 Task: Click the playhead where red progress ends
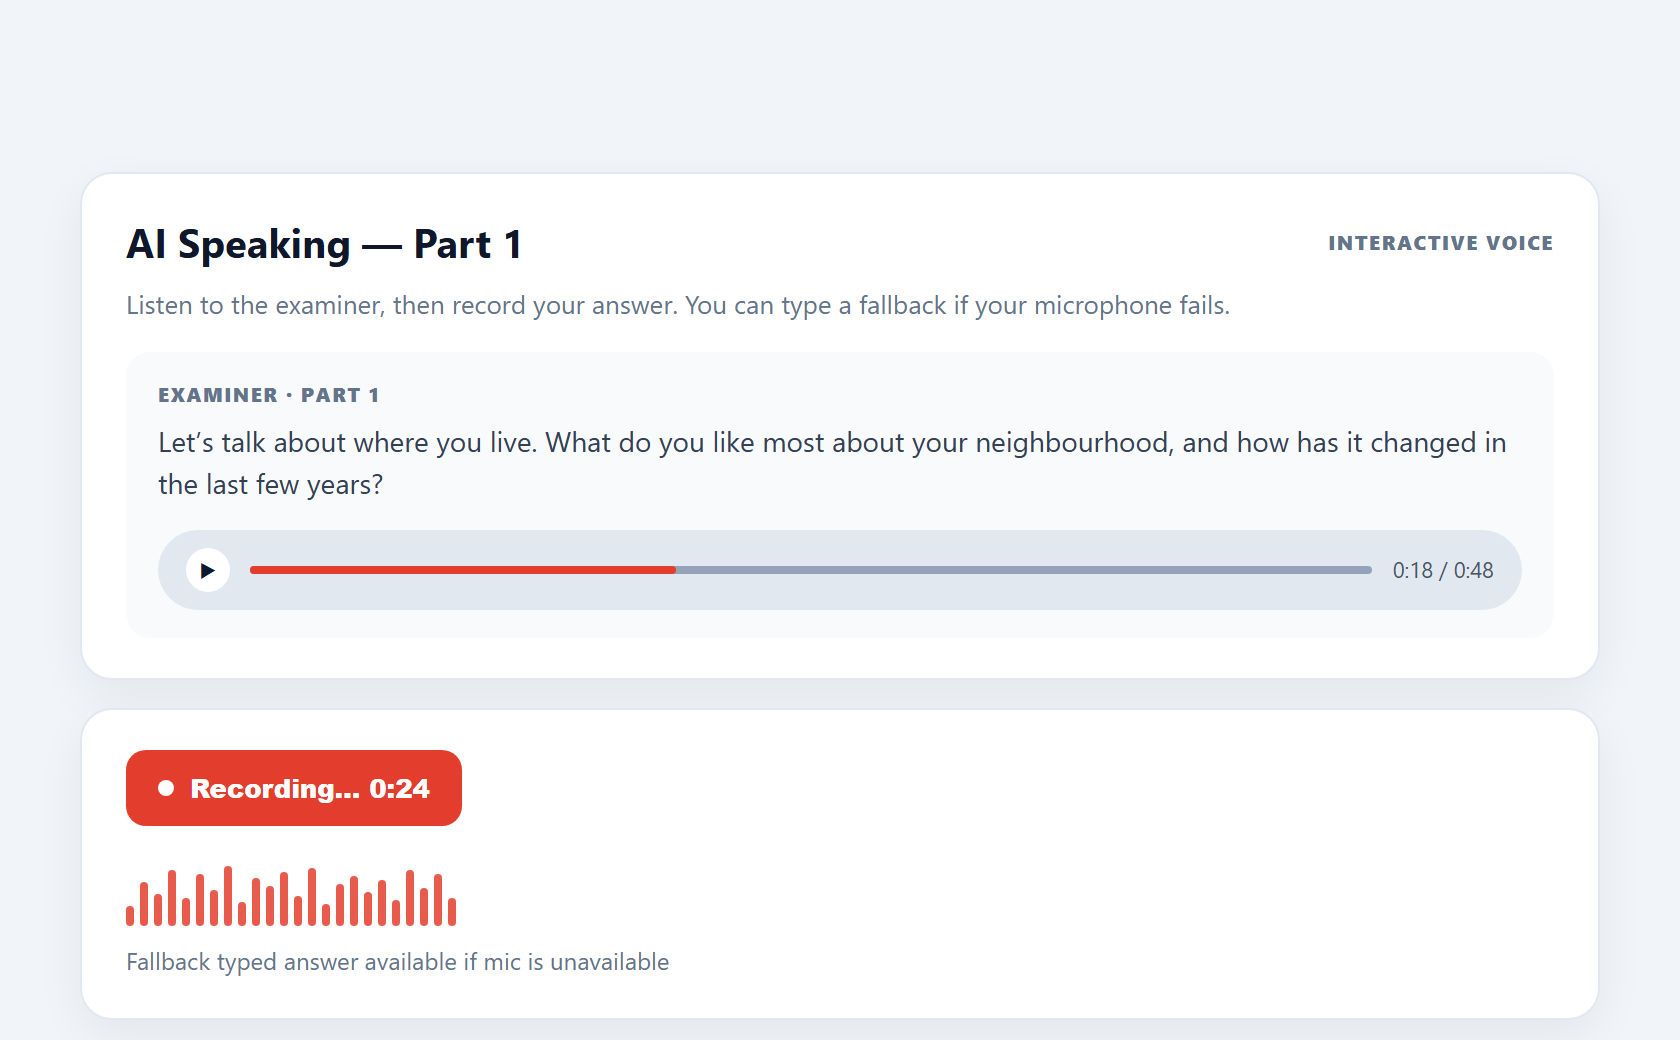point(676,570)
